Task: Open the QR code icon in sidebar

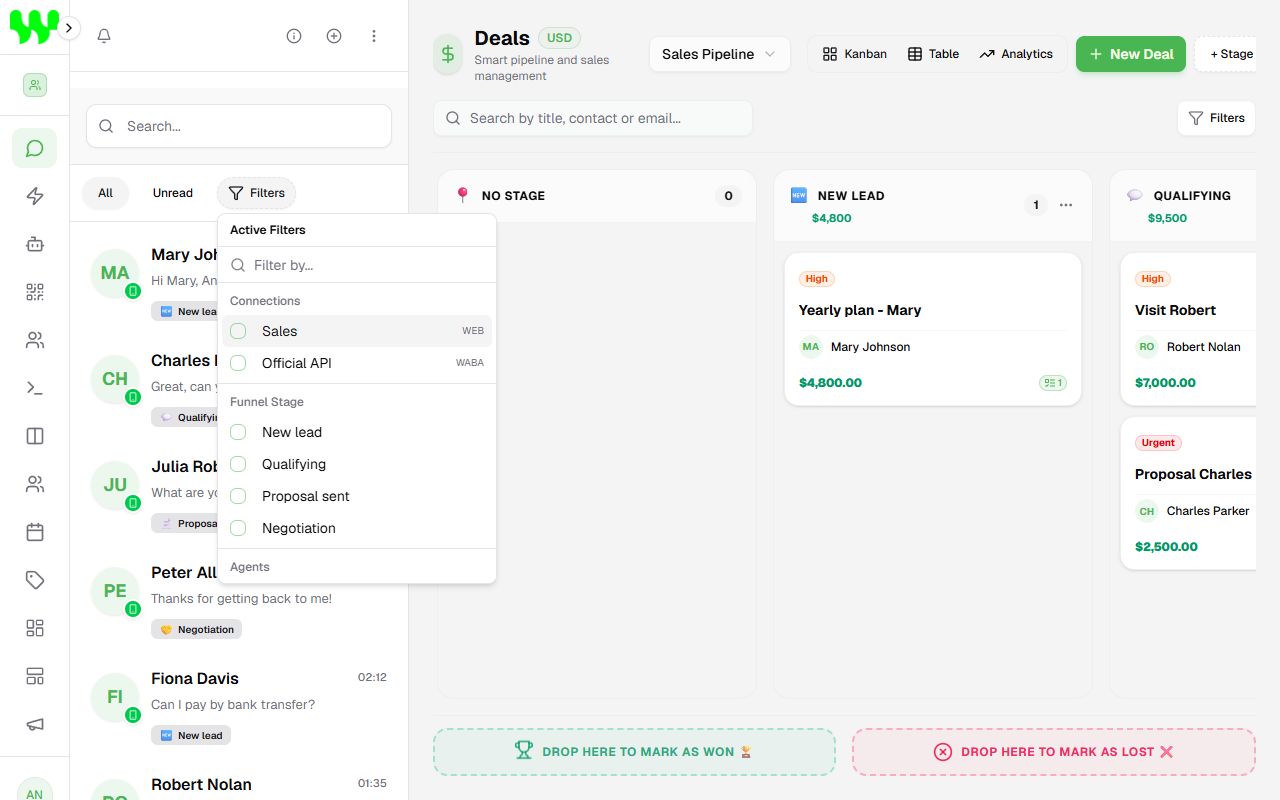Action: coord(35,292)
